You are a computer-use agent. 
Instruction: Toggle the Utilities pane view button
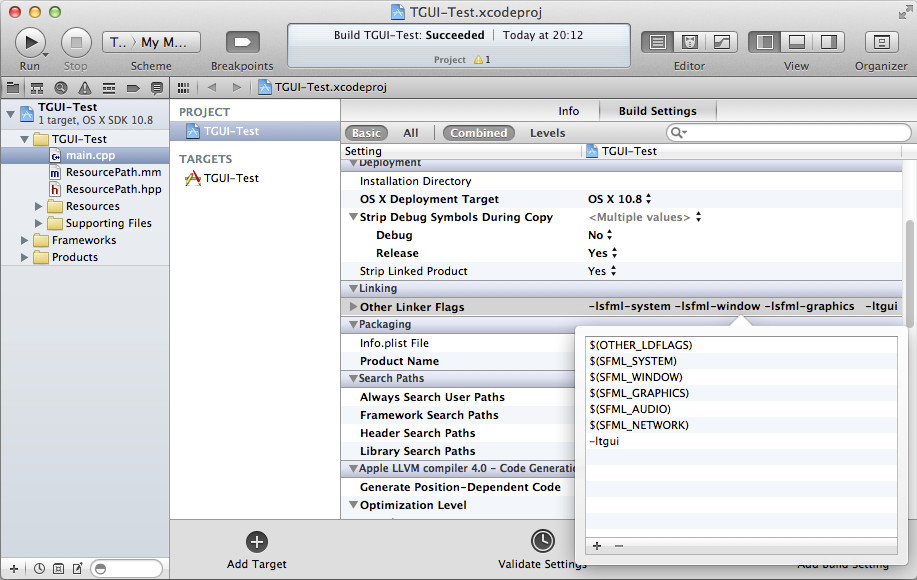pos(828,42)
